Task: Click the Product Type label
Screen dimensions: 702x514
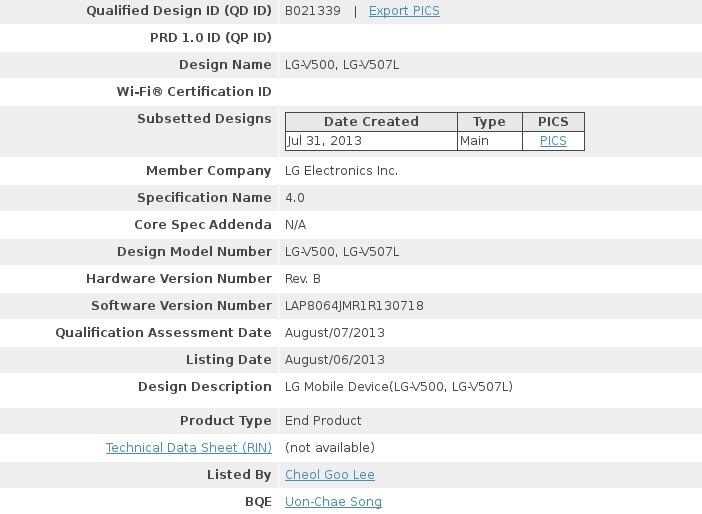Action: (x=226, y=421)
